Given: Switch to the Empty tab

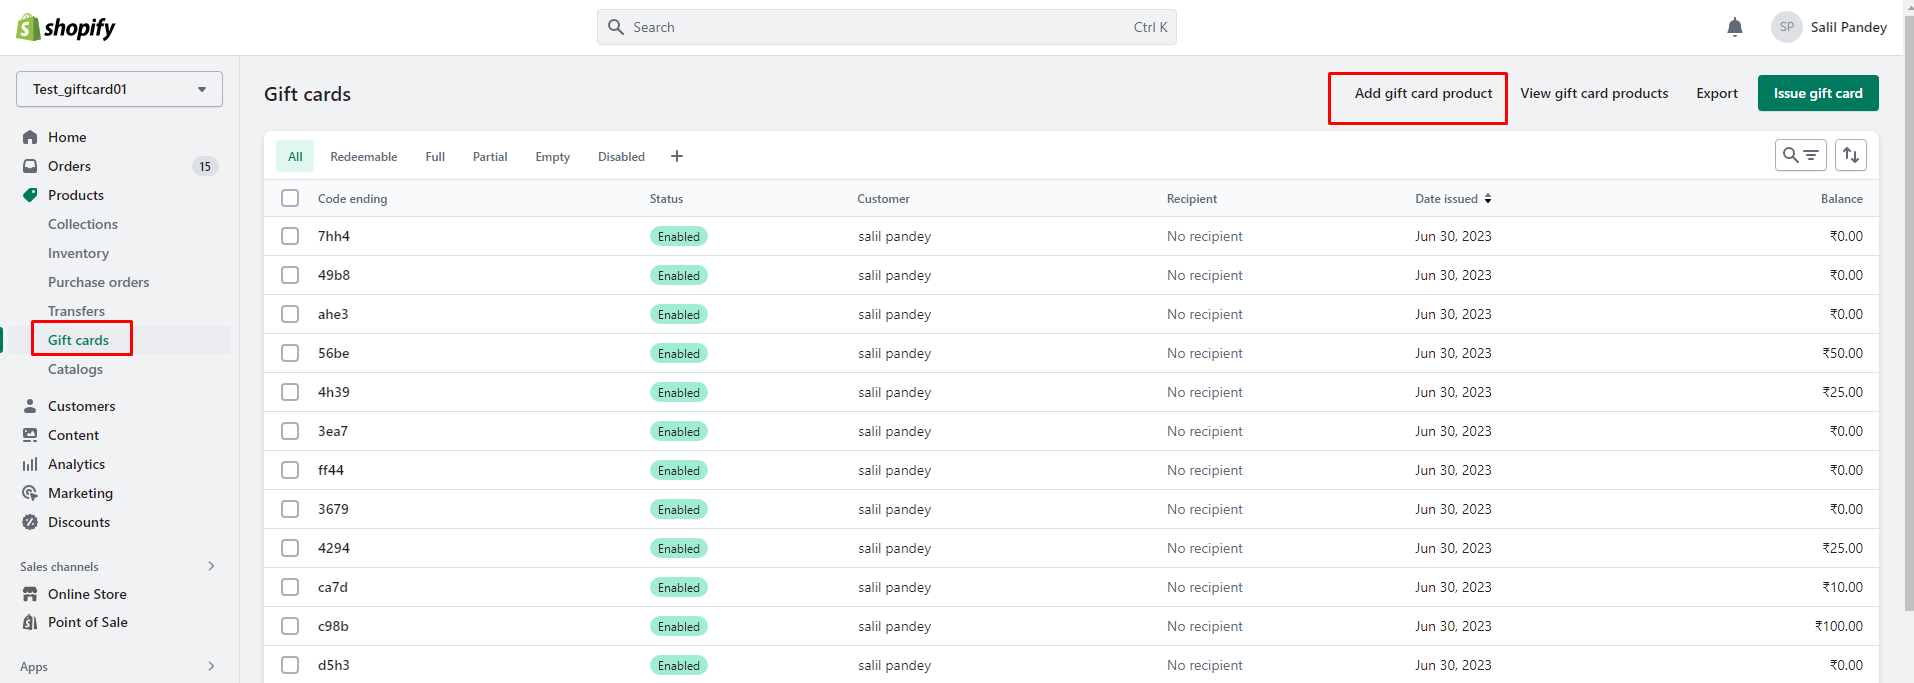Looking at the screenshot, I should point(552,156).
